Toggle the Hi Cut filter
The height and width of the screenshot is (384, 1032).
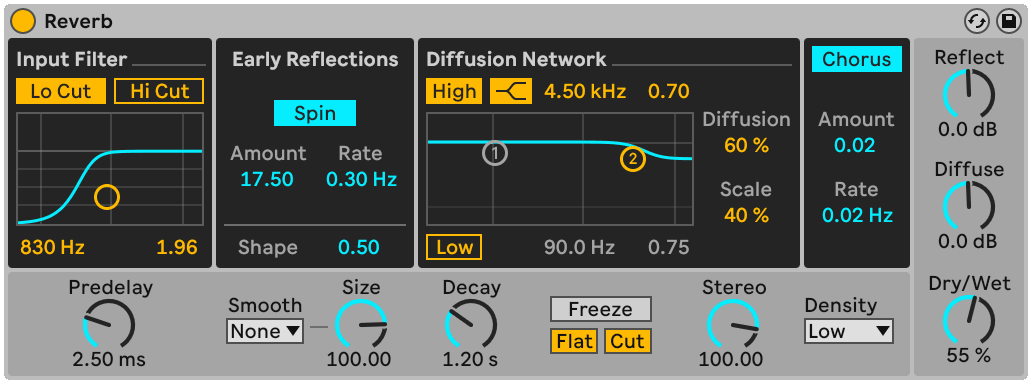[159, 91]
